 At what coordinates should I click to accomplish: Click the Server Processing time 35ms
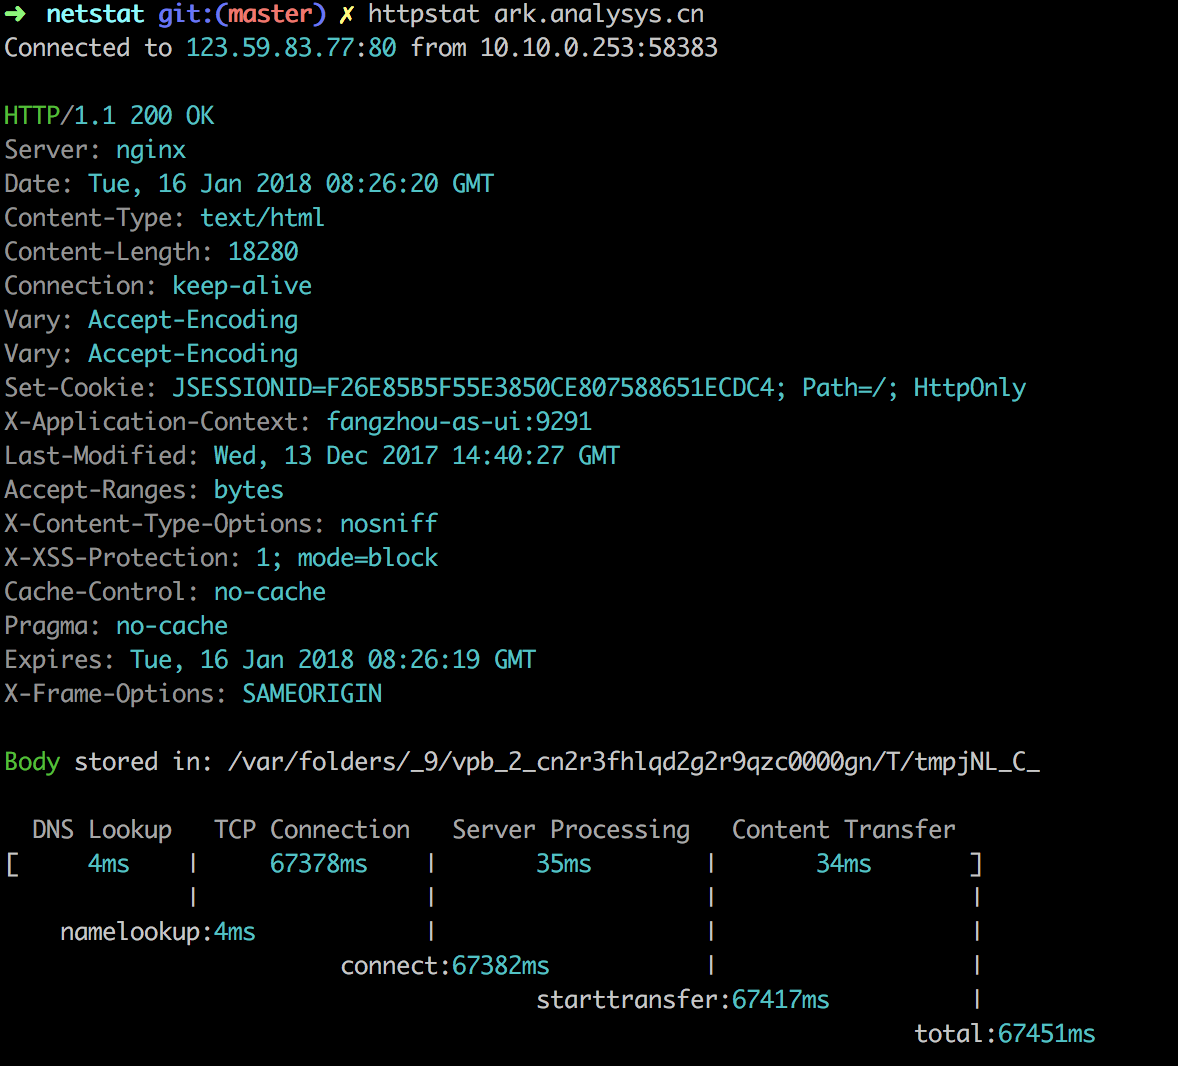click(x=563, y=864)
